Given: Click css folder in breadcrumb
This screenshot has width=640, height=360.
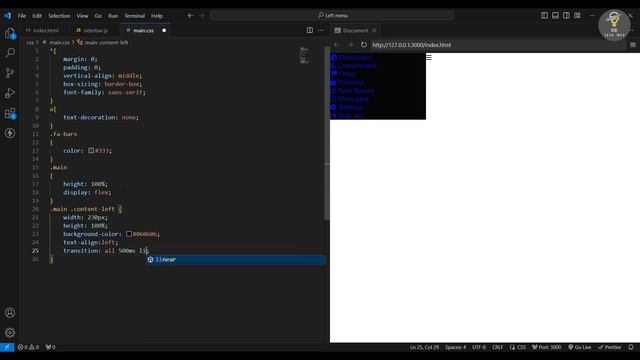Looking at the screenshot, I should pyautogui.click(x=30, y=42).
